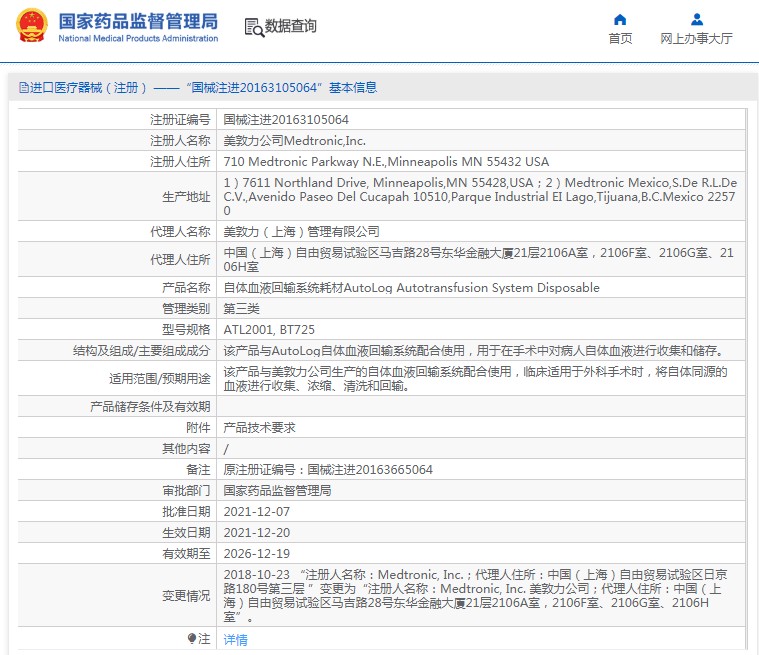The width and height of the screenshot is (759, 655).
Task: Go to 首页 text label
Action: 620,39
